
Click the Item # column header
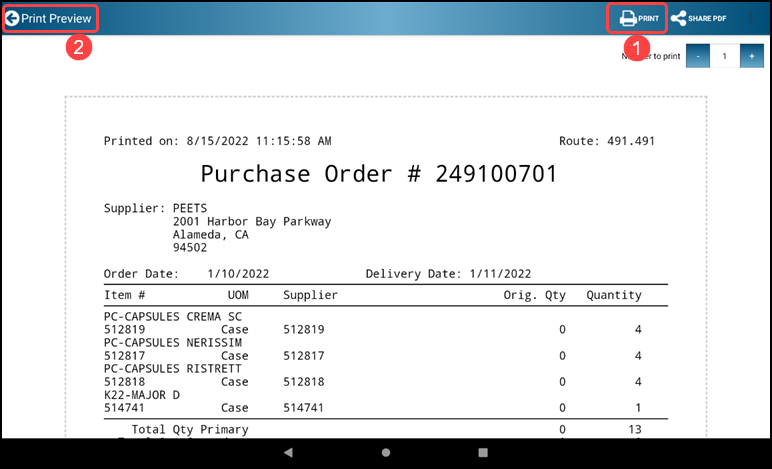125,295
